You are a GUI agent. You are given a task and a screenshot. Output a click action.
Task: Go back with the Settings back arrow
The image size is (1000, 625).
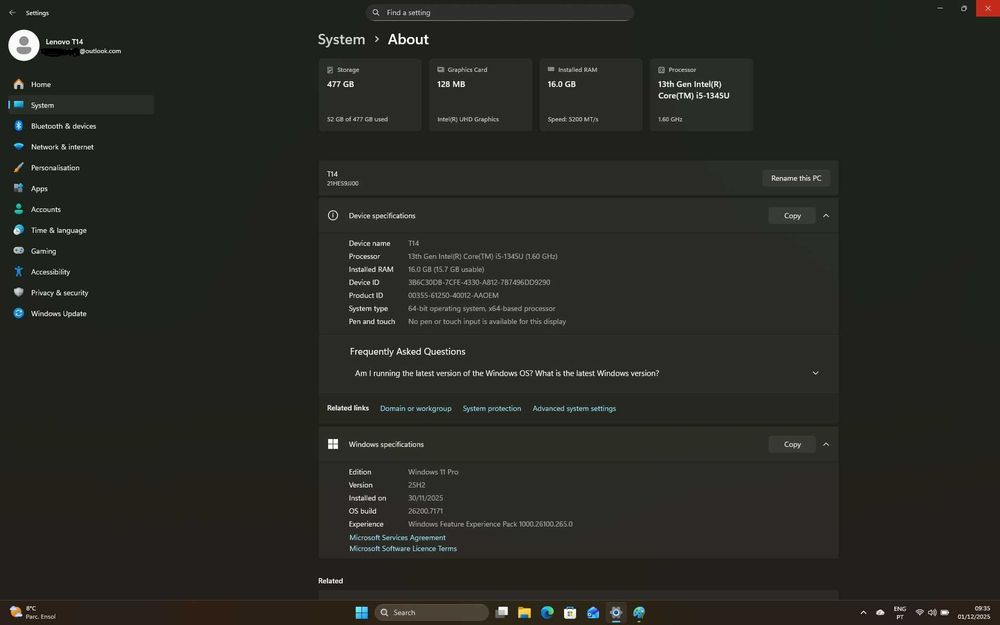[12, 13]
